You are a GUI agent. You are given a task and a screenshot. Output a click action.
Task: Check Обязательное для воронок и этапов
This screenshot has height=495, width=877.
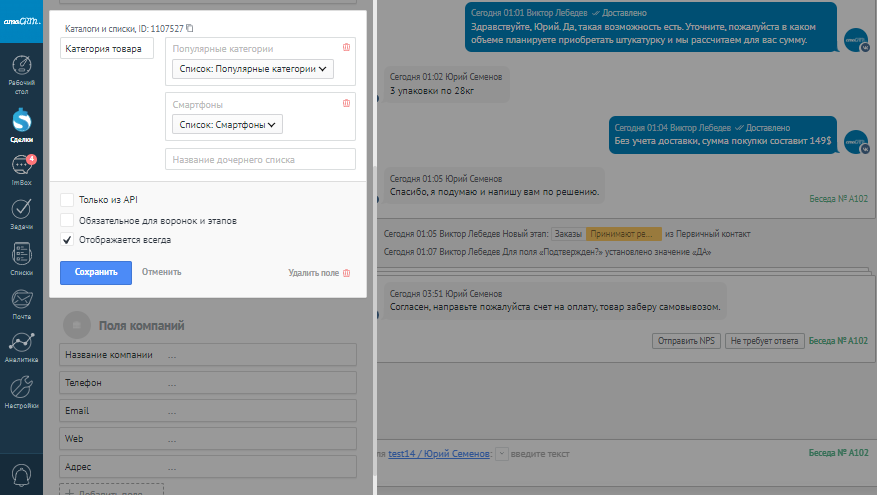point(67,219)
